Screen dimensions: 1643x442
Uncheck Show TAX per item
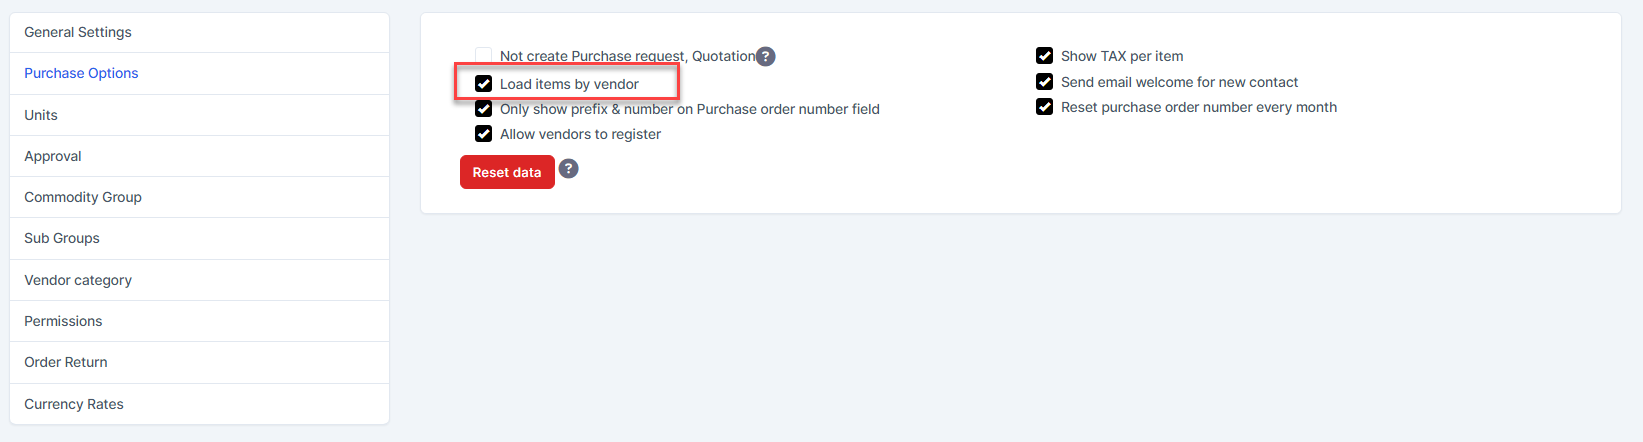point(1045,56)
